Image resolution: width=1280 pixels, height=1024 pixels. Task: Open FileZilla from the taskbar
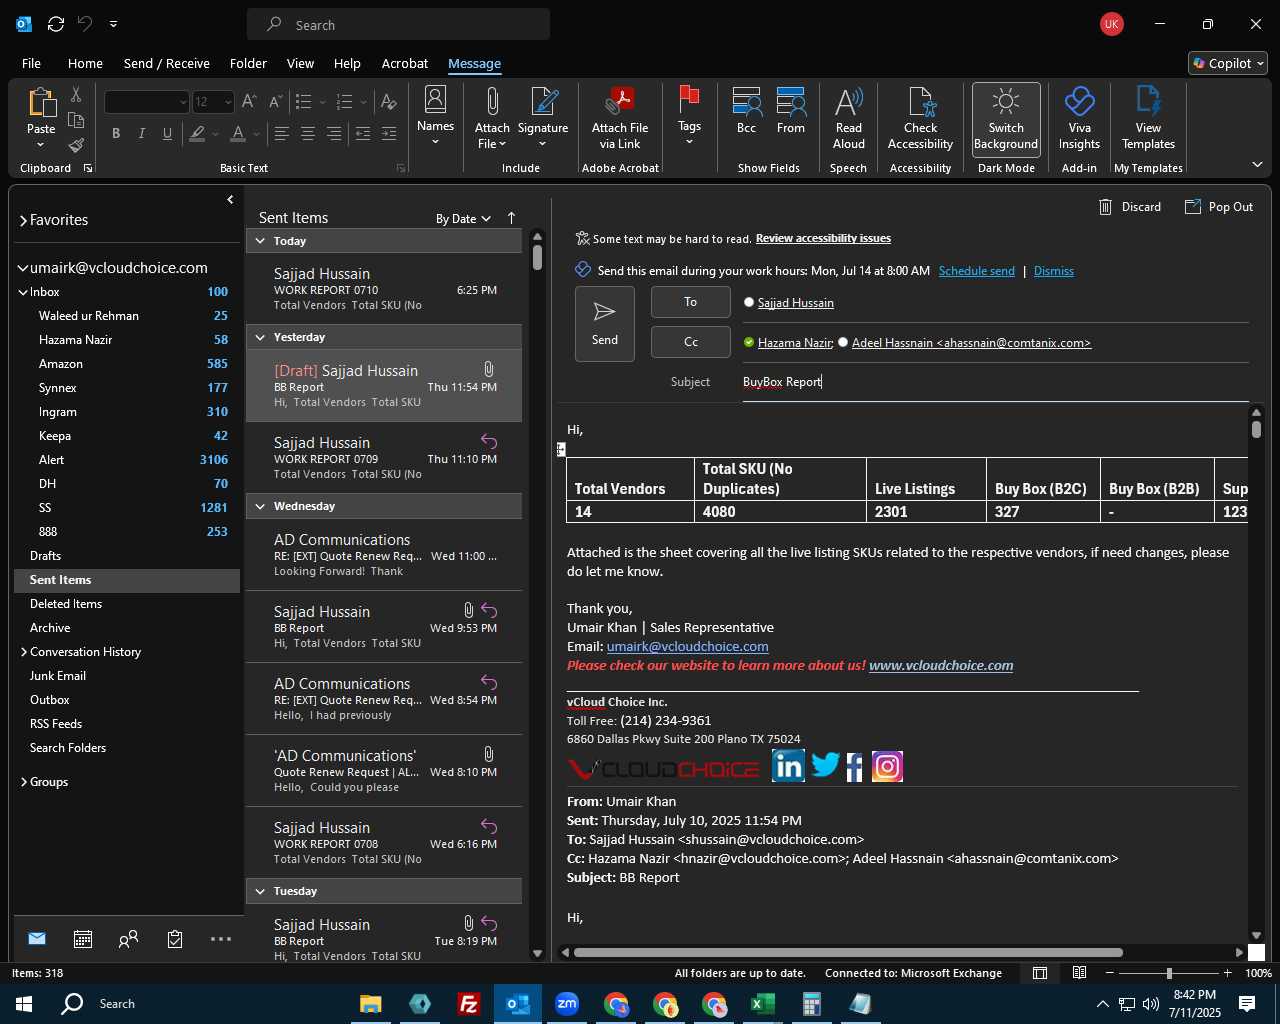(x=468, y=1004)
